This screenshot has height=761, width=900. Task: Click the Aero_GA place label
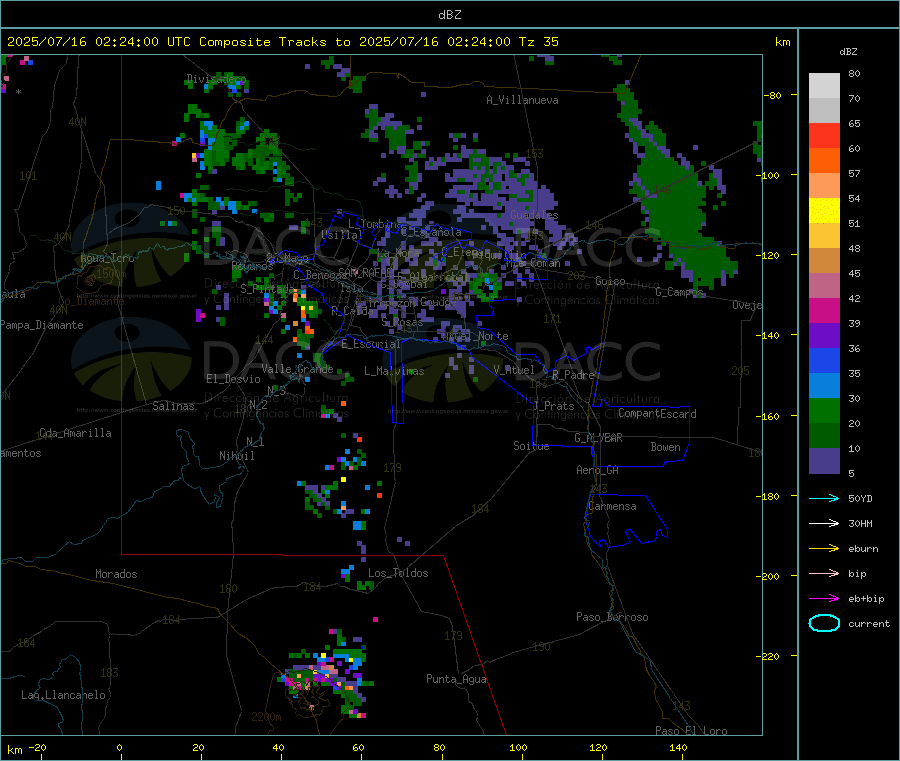[x=598, y=470]
